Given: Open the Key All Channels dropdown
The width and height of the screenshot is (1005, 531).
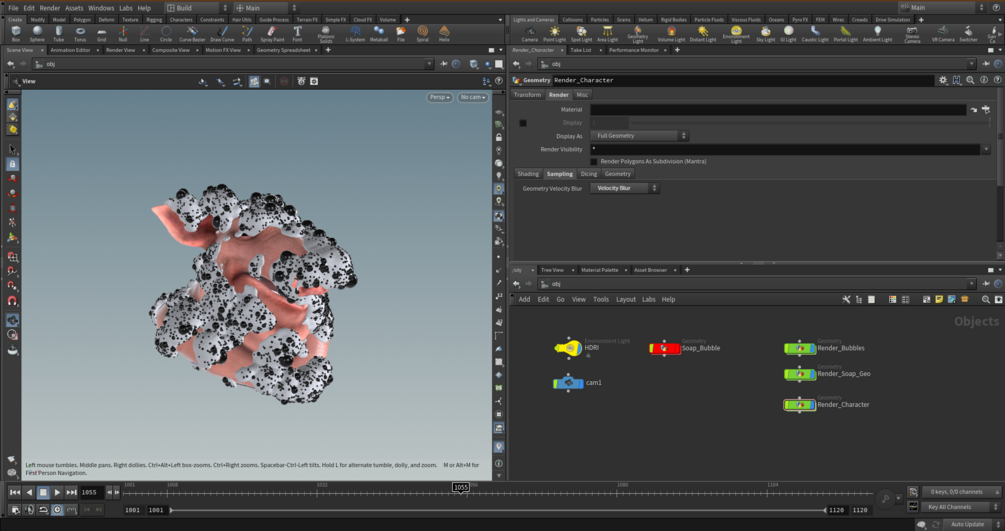Looking at the screenshot, I should (x=961, y=507).
